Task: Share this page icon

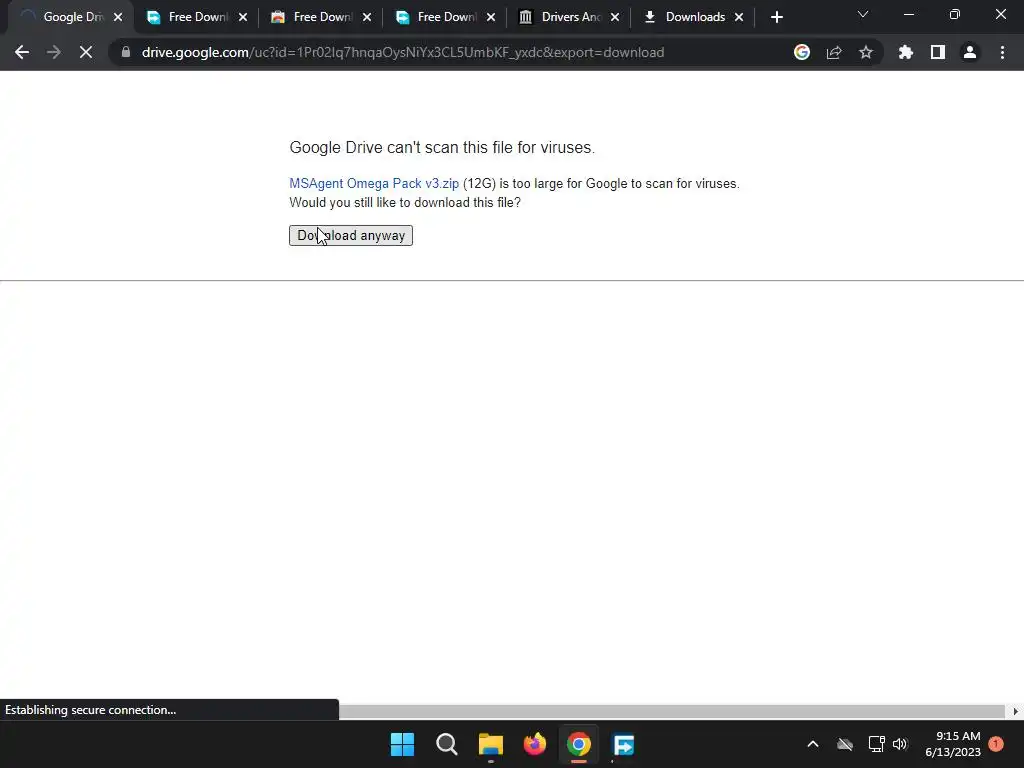Action: [x=834, y=52]
